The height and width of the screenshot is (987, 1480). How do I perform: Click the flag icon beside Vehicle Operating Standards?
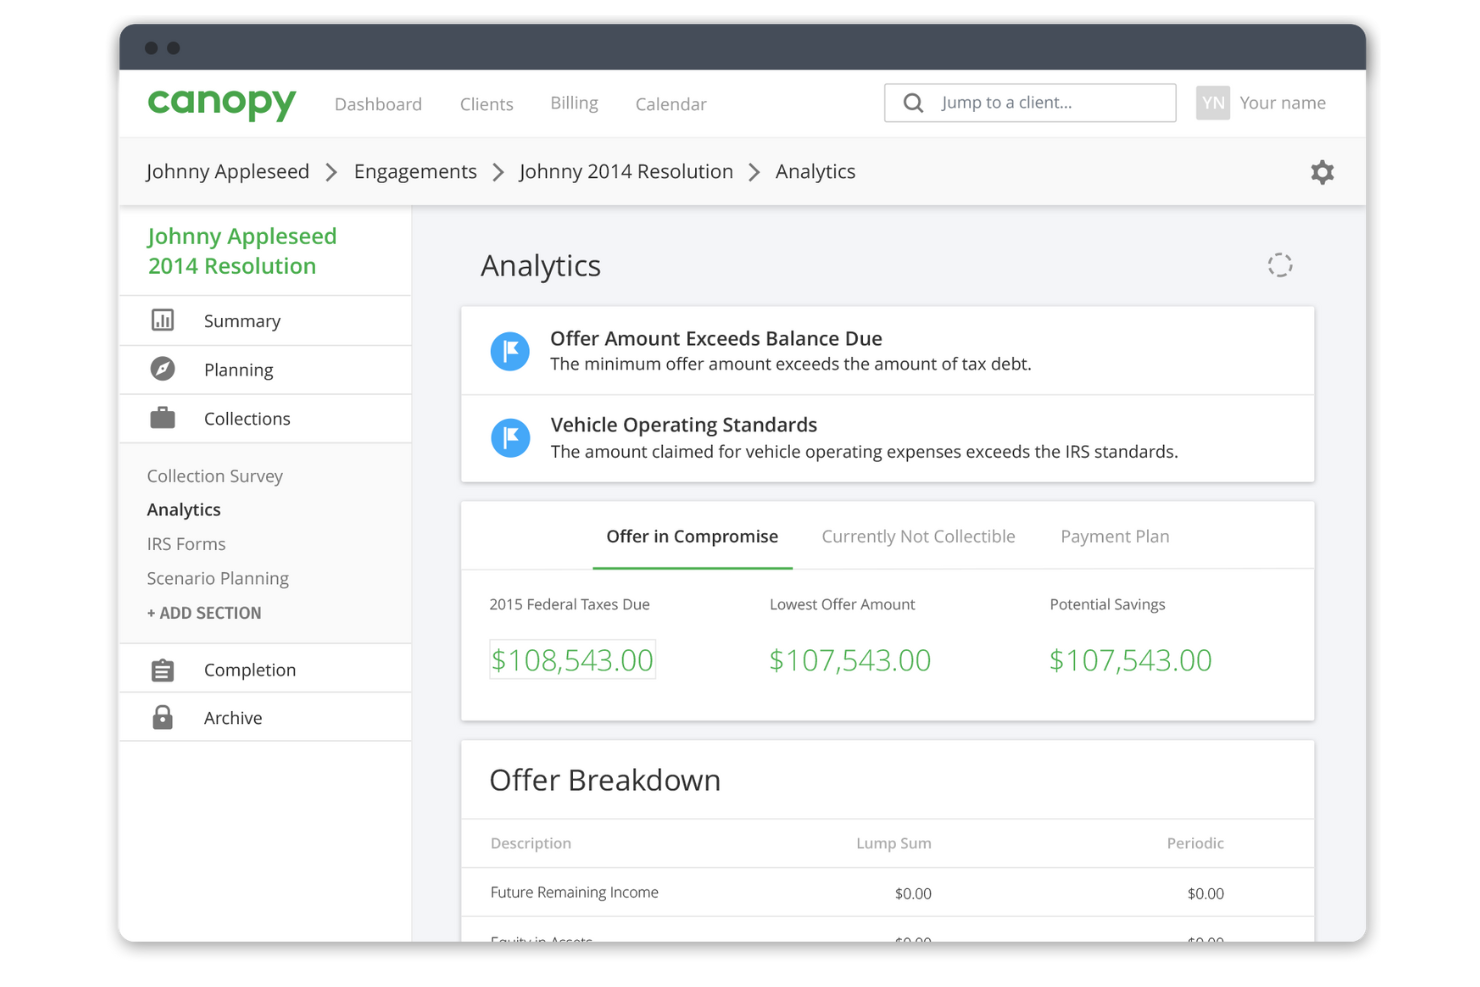(510, 438)
